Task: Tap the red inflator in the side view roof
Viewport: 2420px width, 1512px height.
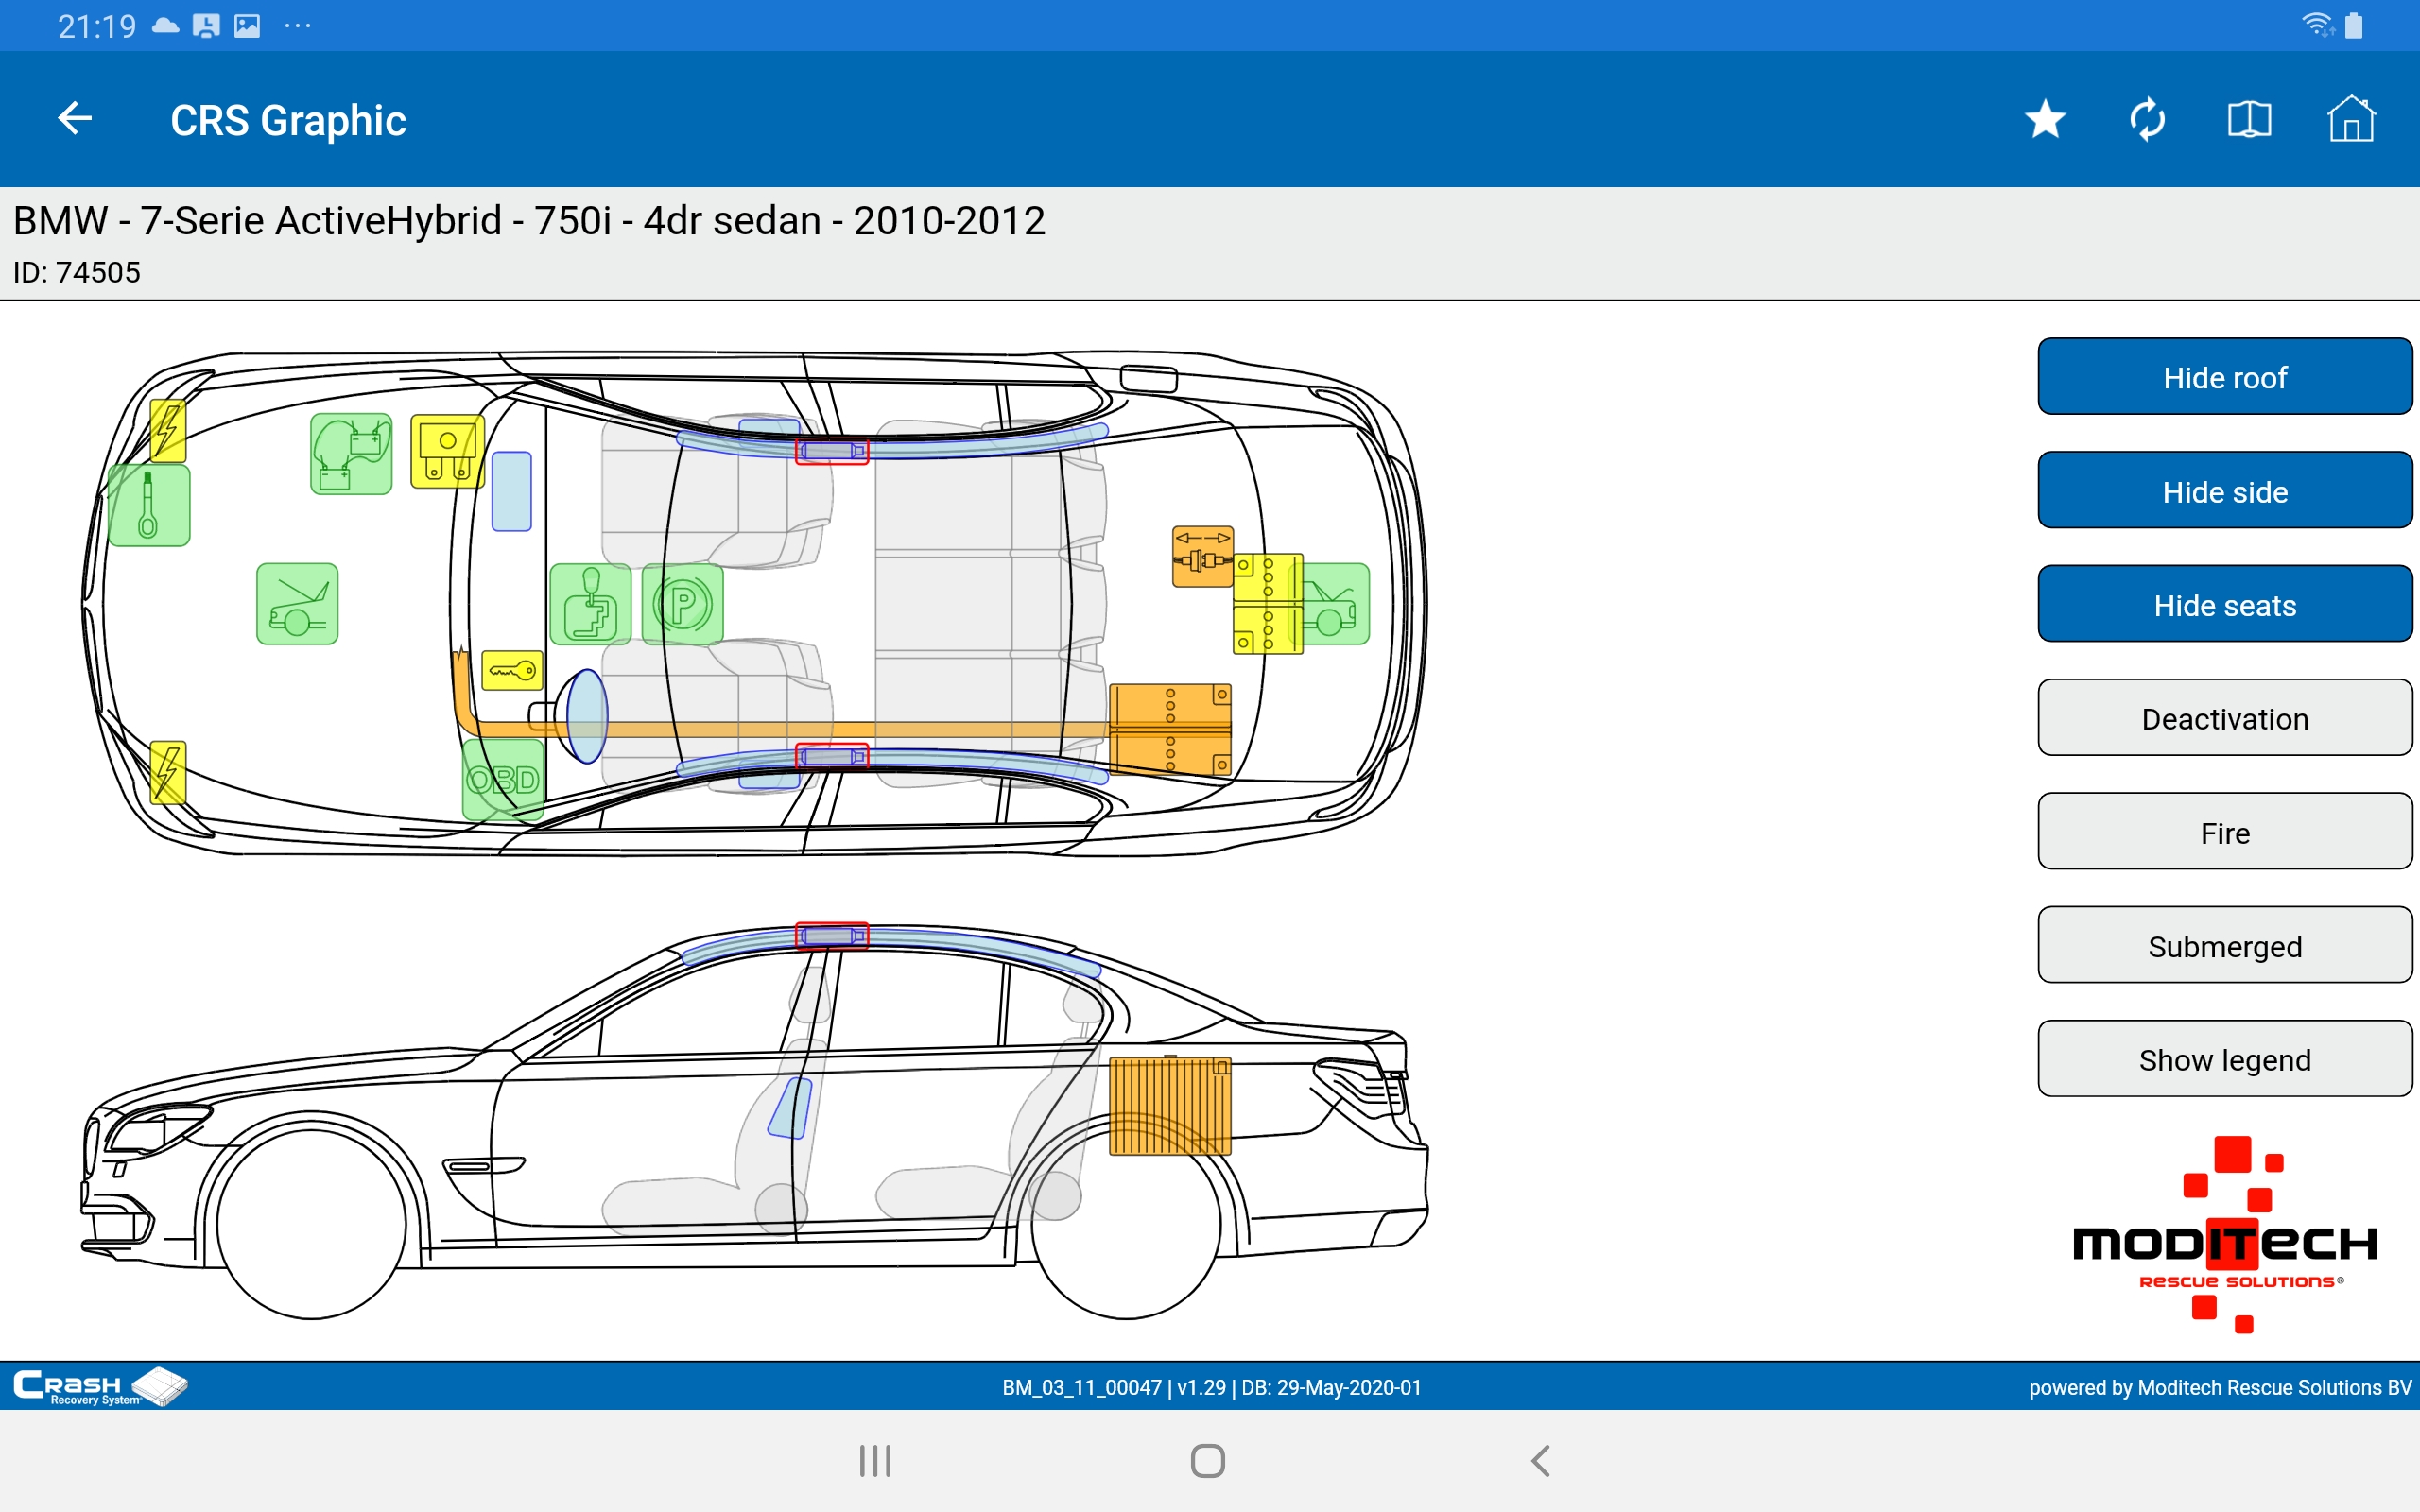Action: 832,936
